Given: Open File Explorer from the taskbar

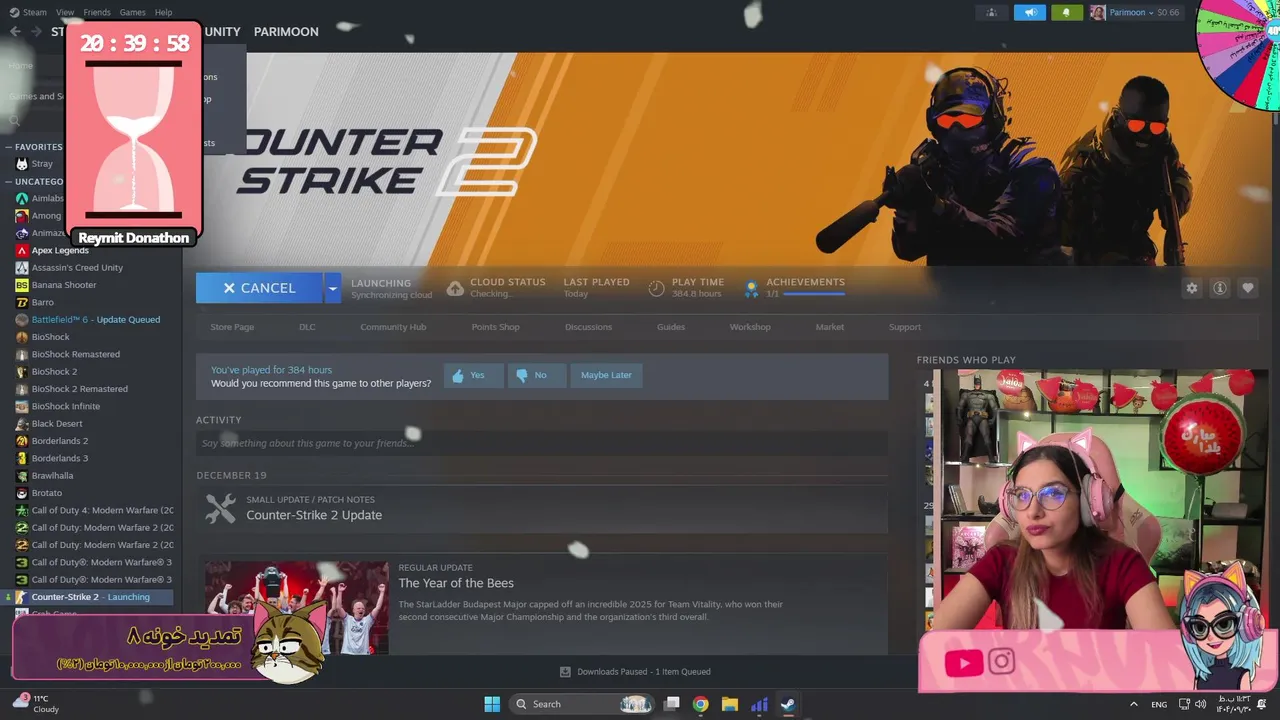Looking at the screenshot, I should click(x=730, y=704).
